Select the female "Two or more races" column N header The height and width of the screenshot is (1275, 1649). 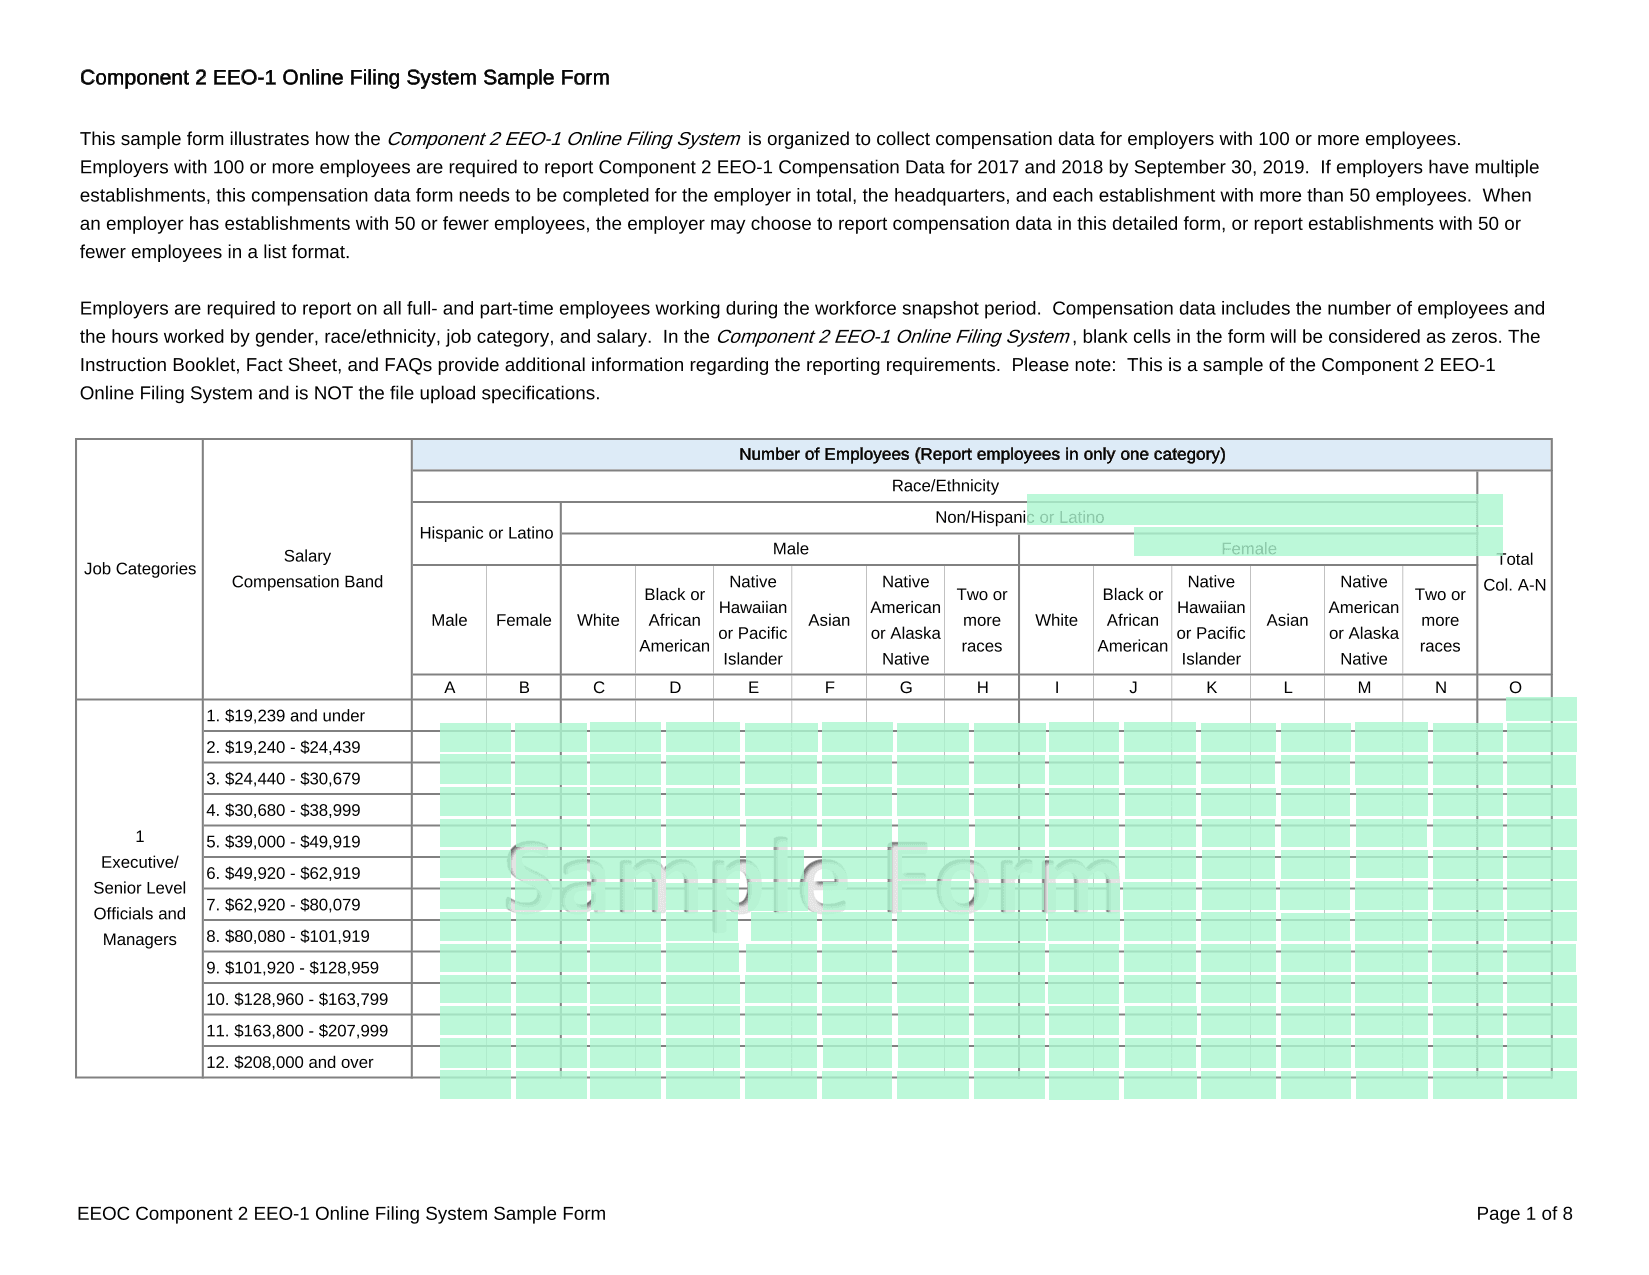point(1440,620)
